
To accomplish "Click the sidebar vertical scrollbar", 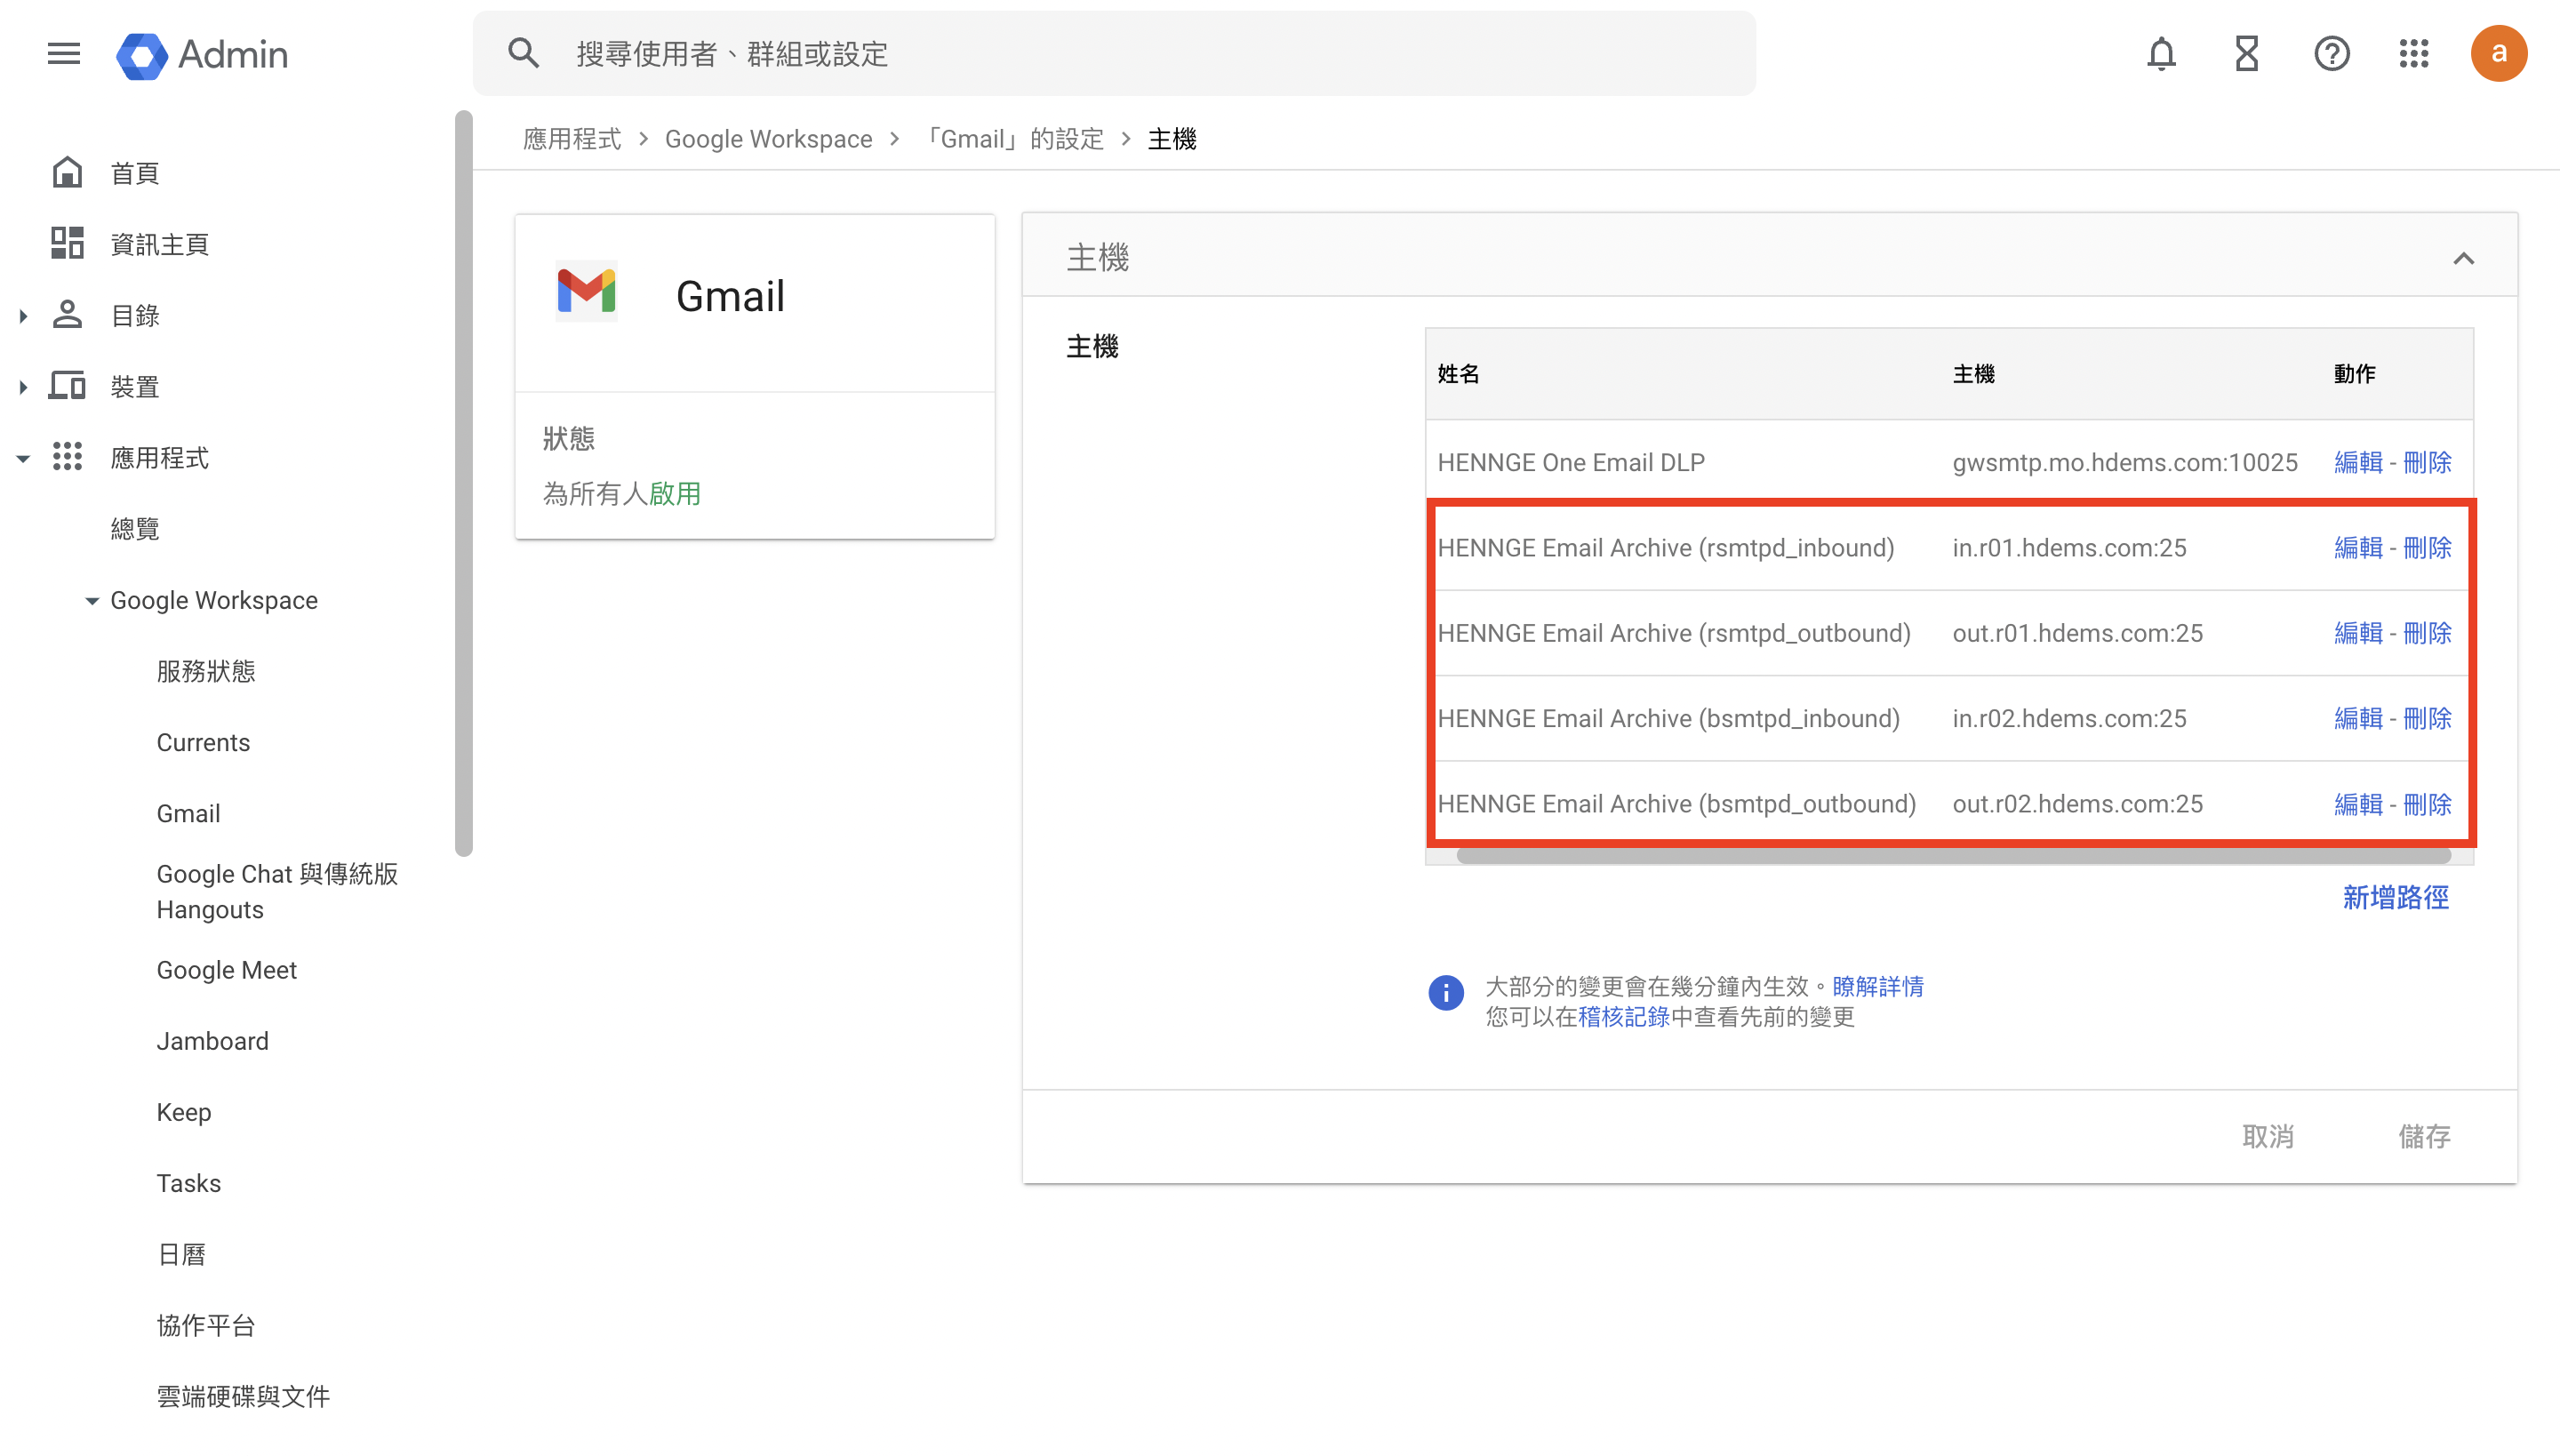I will click(x=463, y=483).
